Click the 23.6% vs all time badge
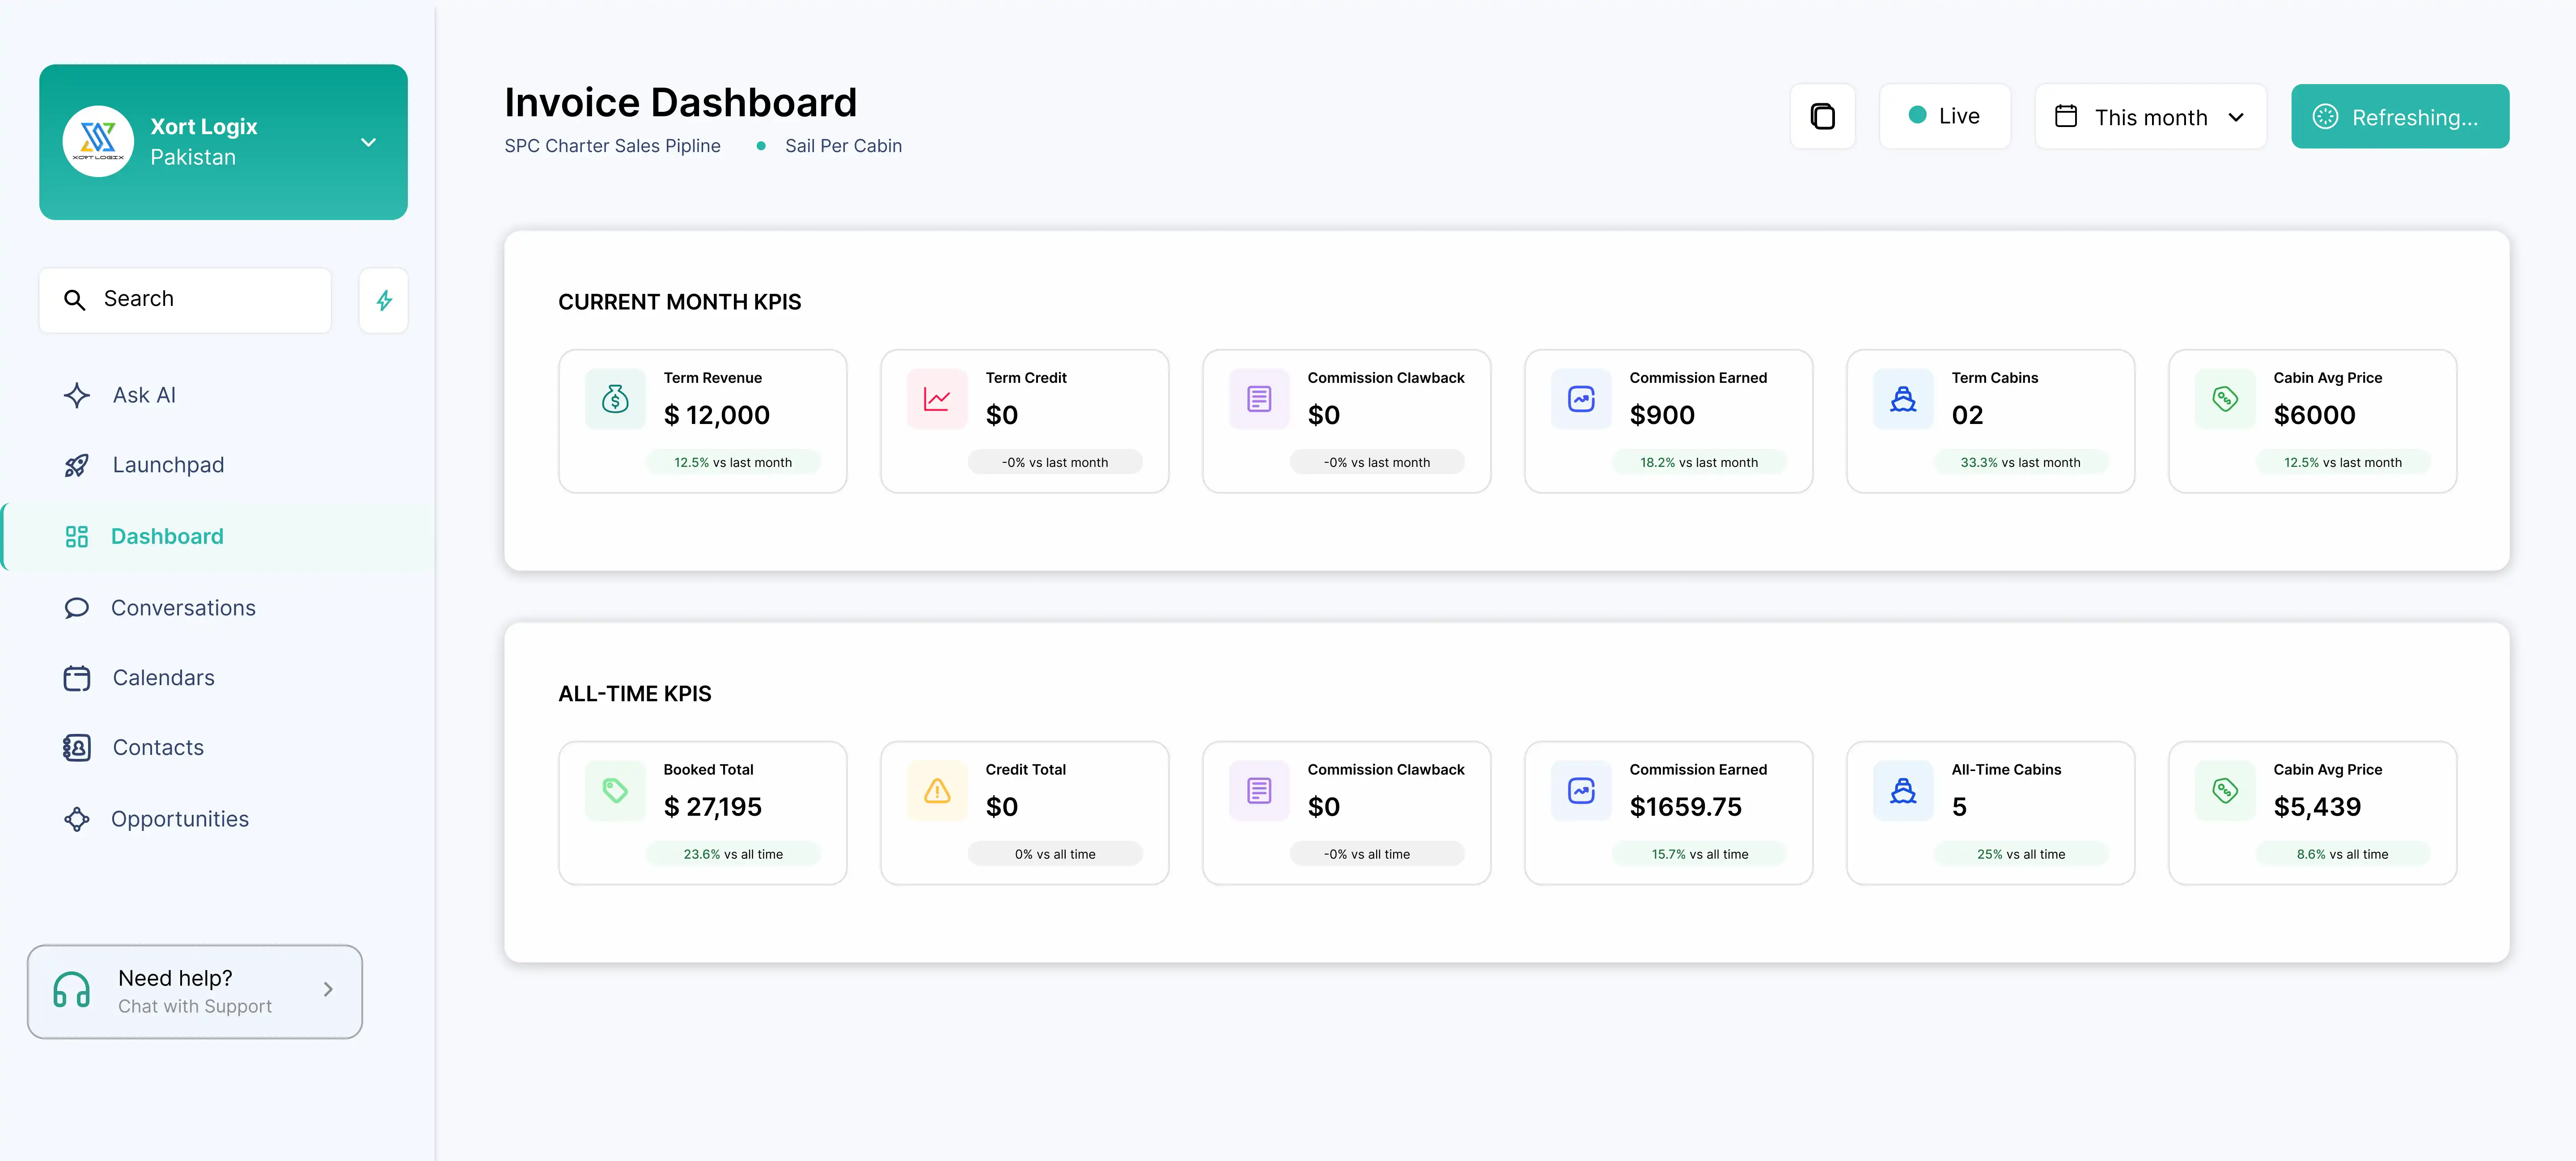 coord(733,855)
